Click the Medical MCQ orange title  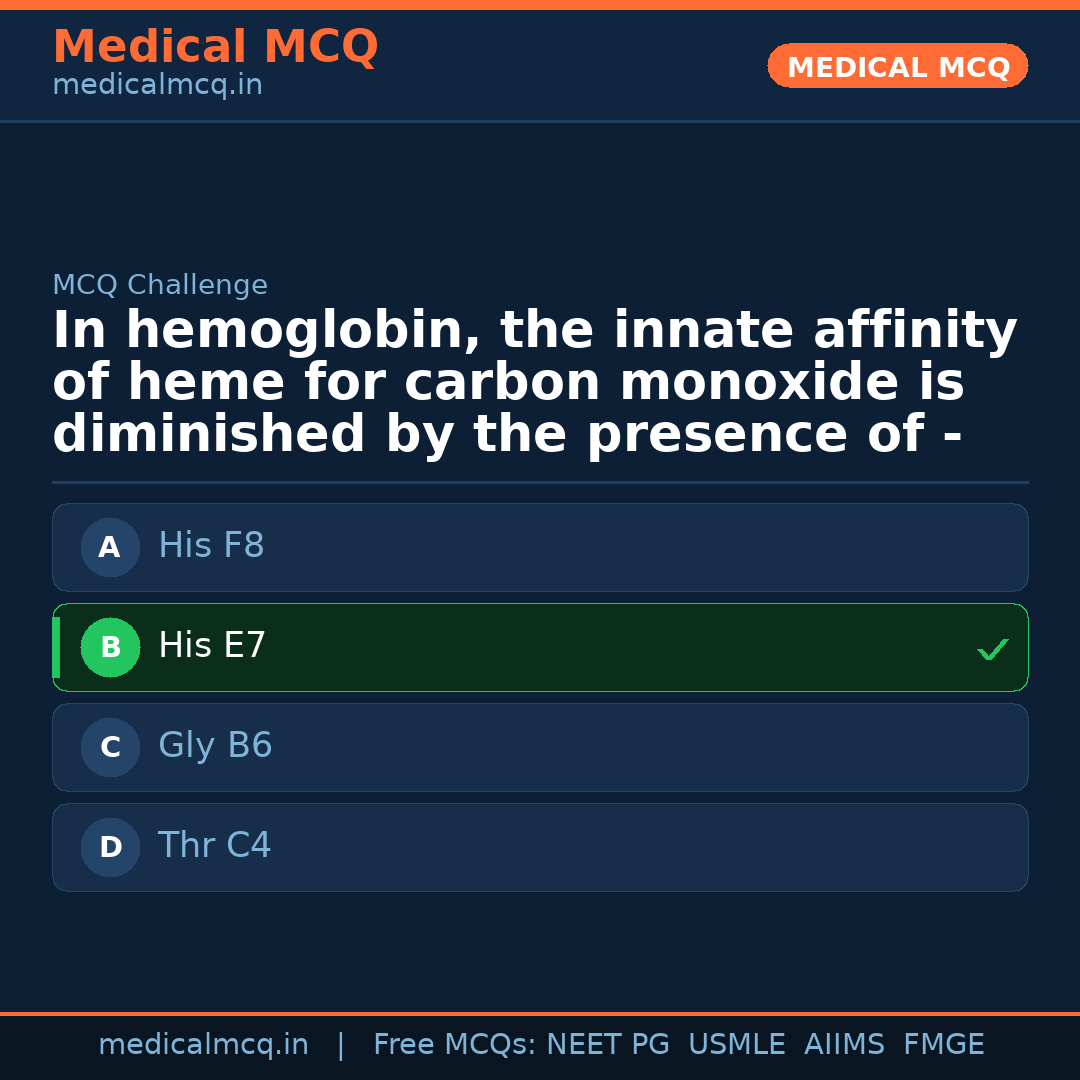[x=215, y=47]
